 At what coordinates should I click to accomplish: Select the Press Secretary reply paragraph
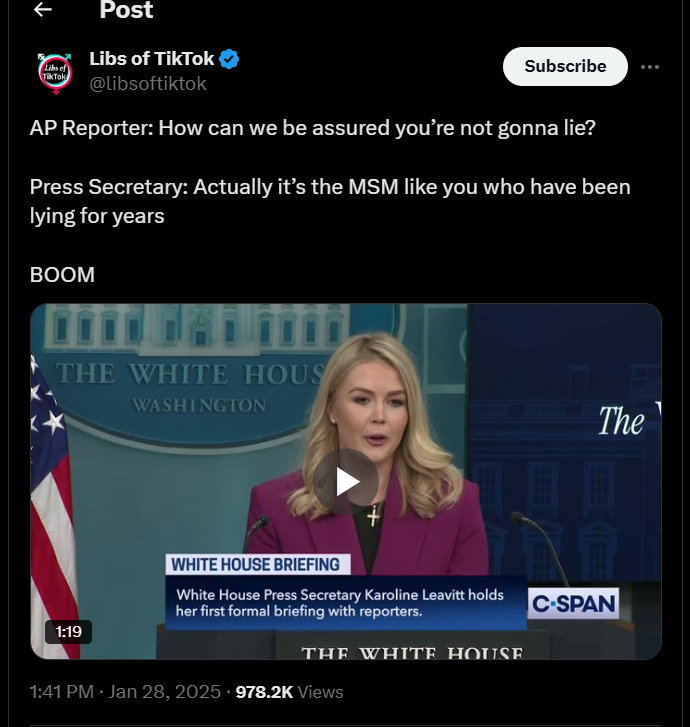[330, 202]
